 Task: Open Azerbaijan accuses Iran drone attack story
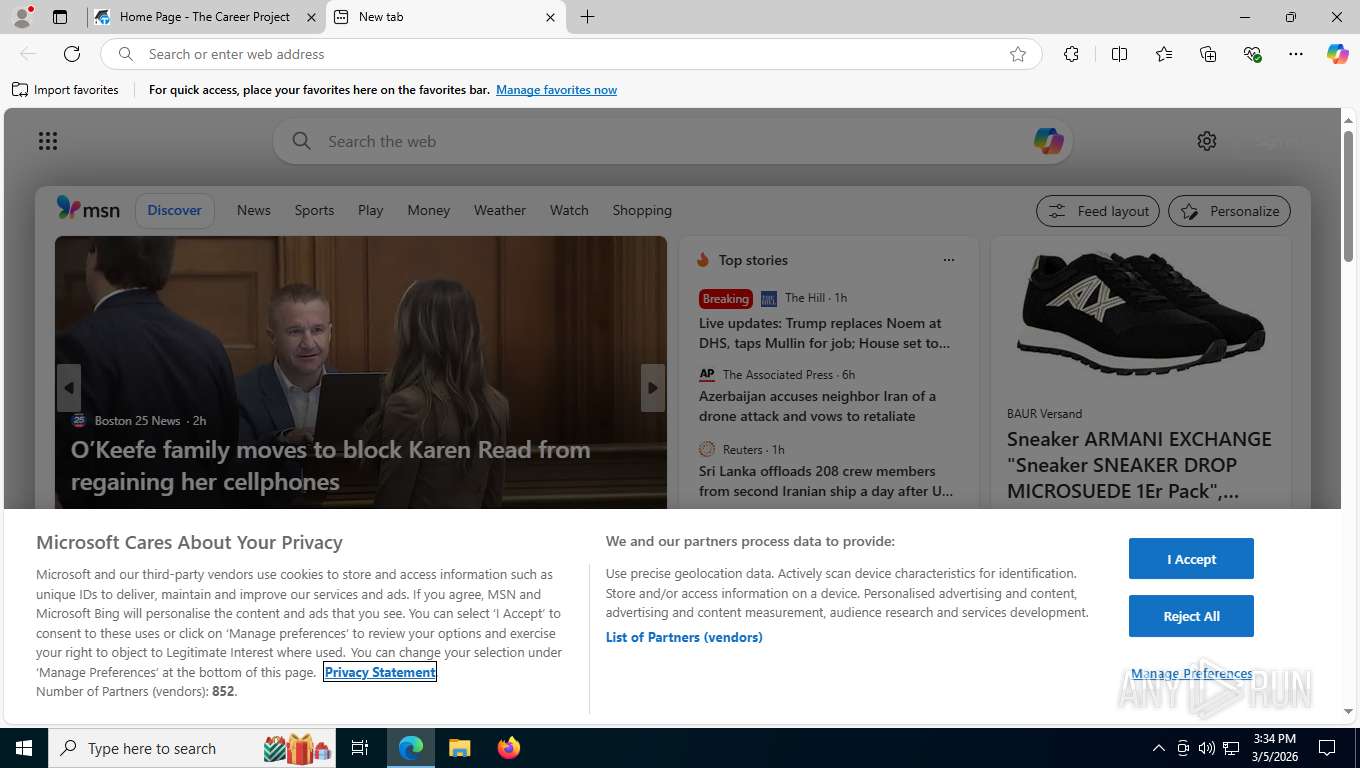pyautogui.click(x=817, y=406)
